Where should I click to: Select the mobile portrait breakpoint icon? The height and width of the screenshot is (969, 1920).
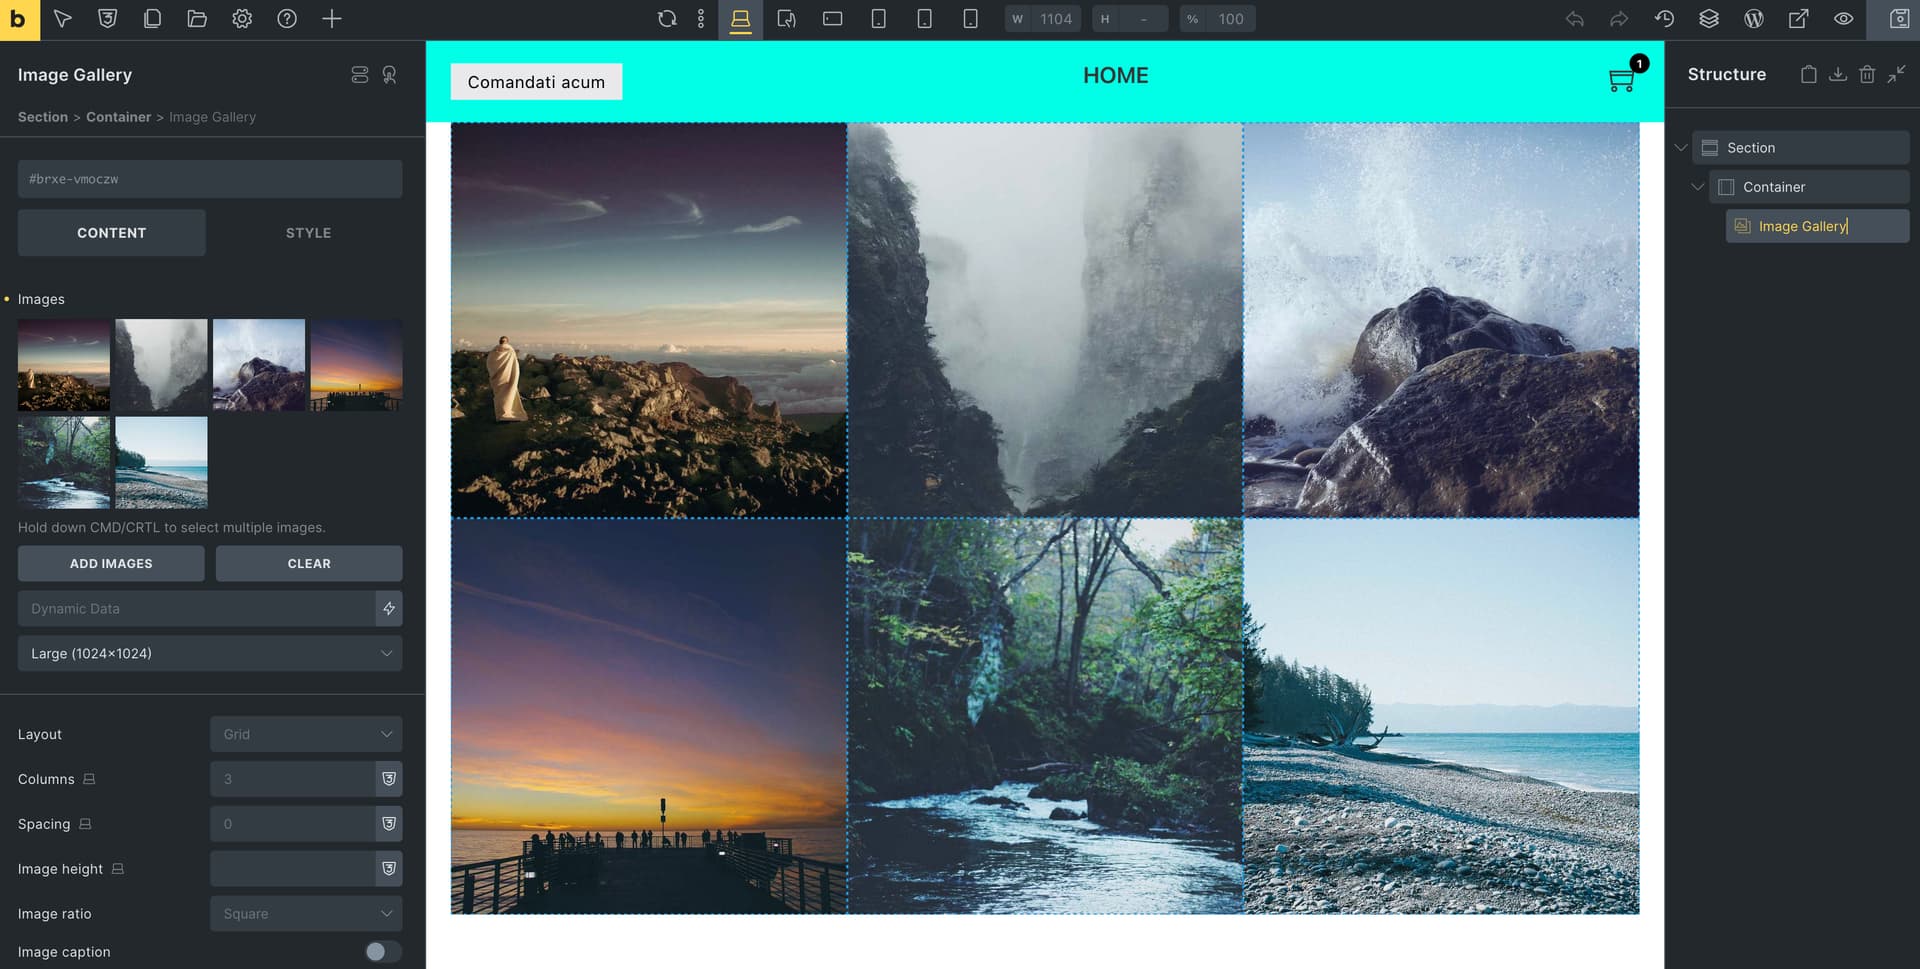point(971,19)
